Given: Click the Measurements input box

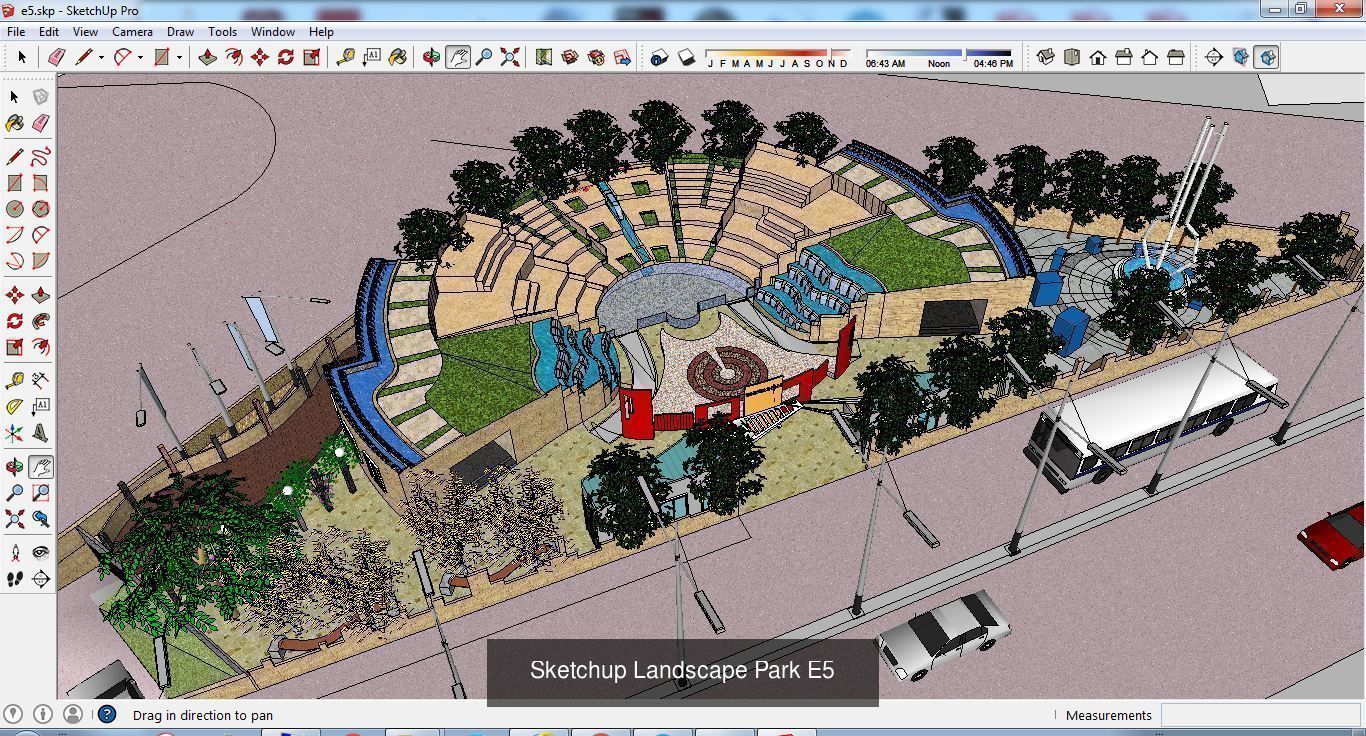Looking at the screenshot, I should [x=1260, y=715].
